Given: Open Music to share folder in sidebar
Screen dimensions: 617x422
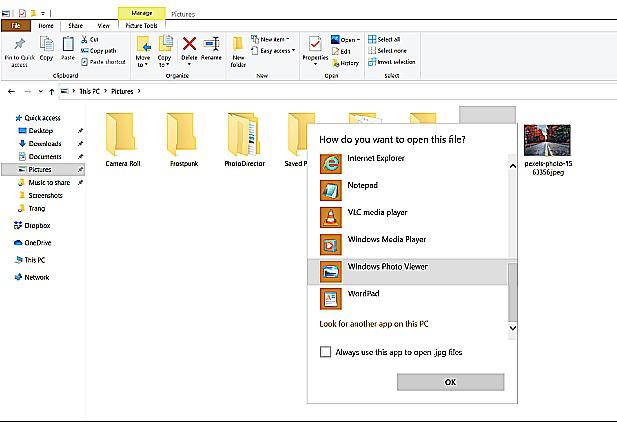Looking at the screenshot, I should click(x=44, y=183).
